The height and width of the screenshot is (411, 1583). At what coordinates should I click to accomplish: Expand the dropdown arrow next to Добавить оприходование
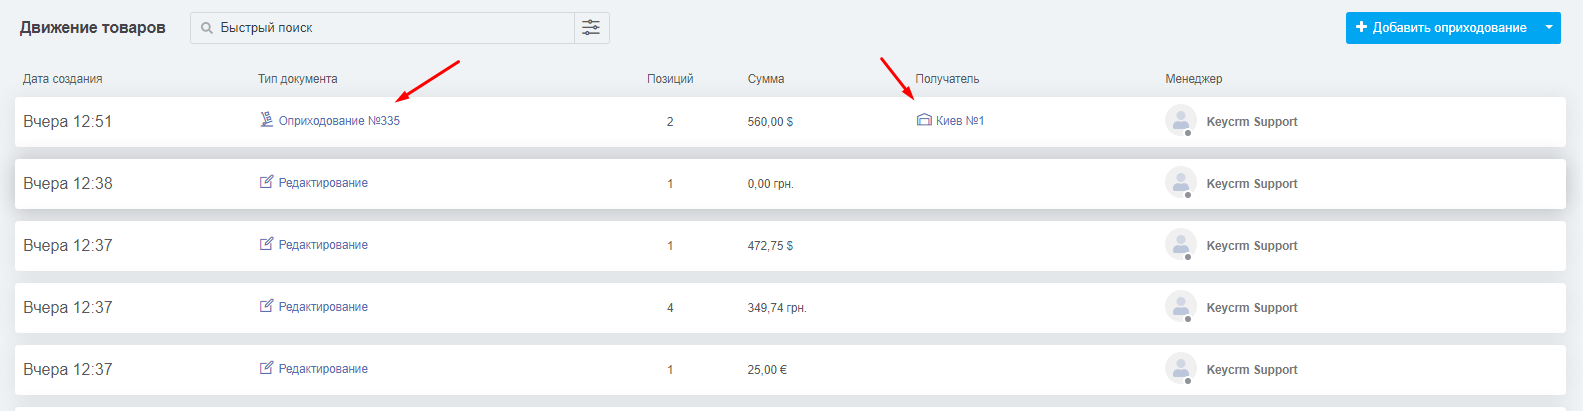[1549, 28]
